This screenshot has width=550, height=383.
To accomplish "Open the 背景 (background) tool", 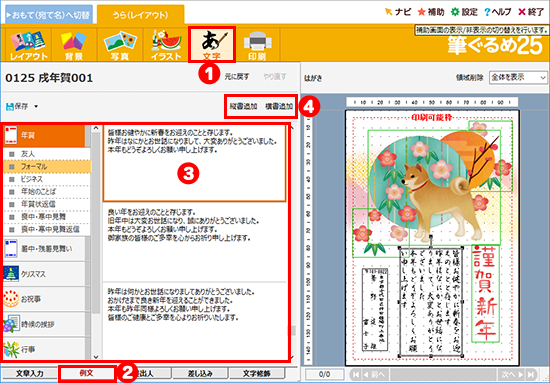I will [74, 45].
